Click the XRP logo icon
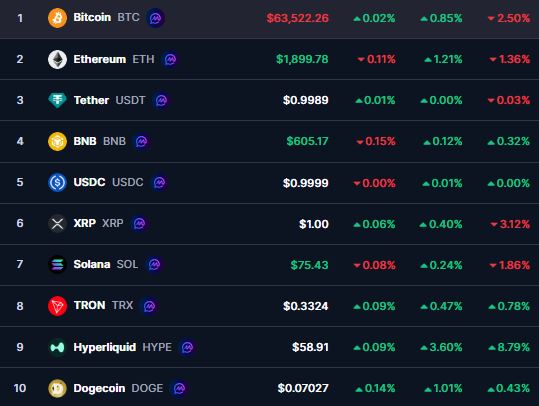 [57, 223]
